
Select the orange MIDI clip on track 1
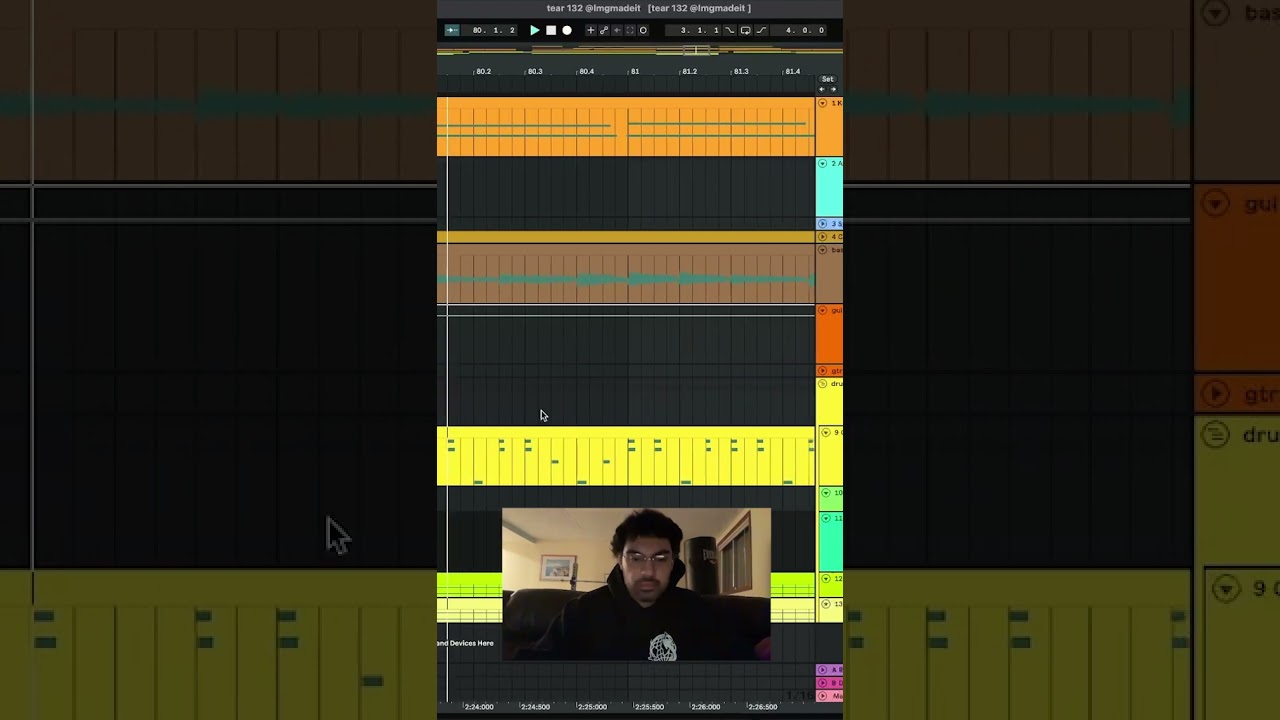click(x=626, y=127)
